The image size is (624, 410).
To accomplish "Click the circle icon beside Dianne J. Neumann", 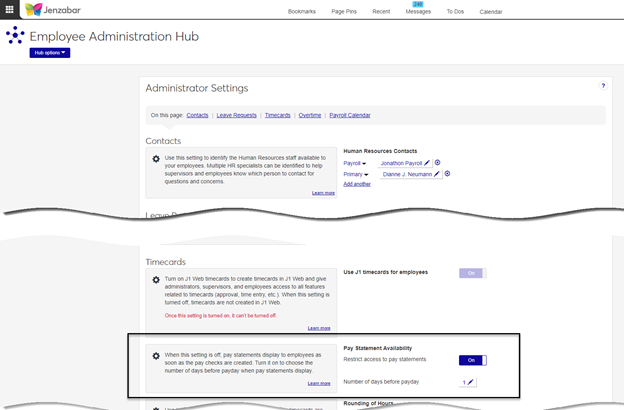I will tap(448, 173).
